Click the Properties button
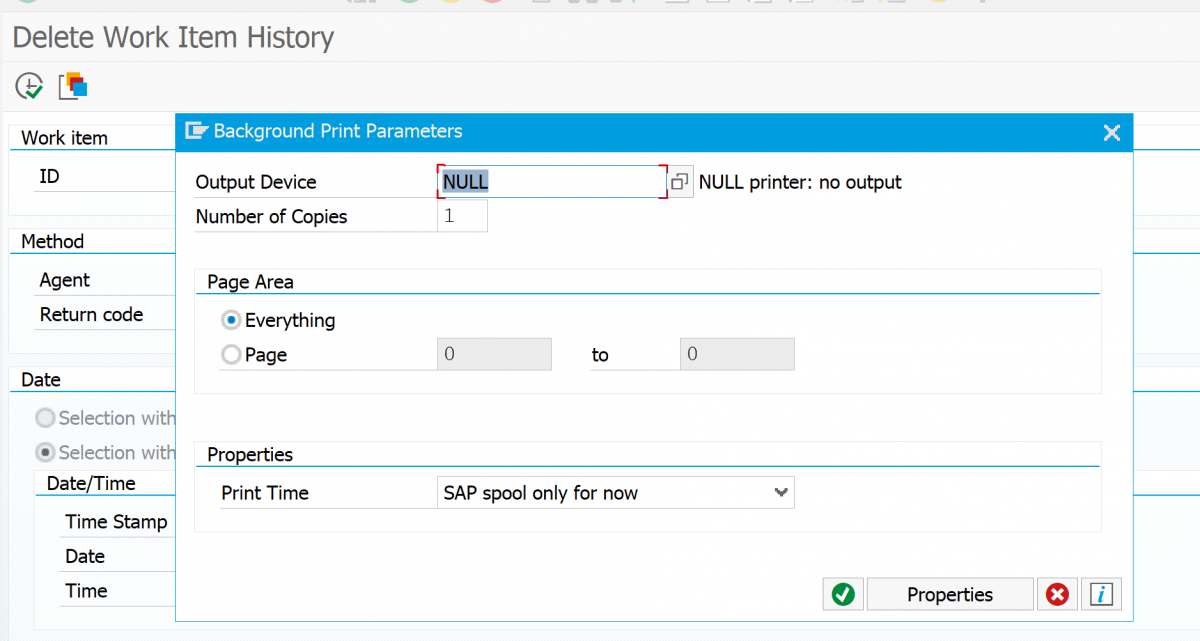The width and height of the screenshot is (1200, 641). (949, 593)
